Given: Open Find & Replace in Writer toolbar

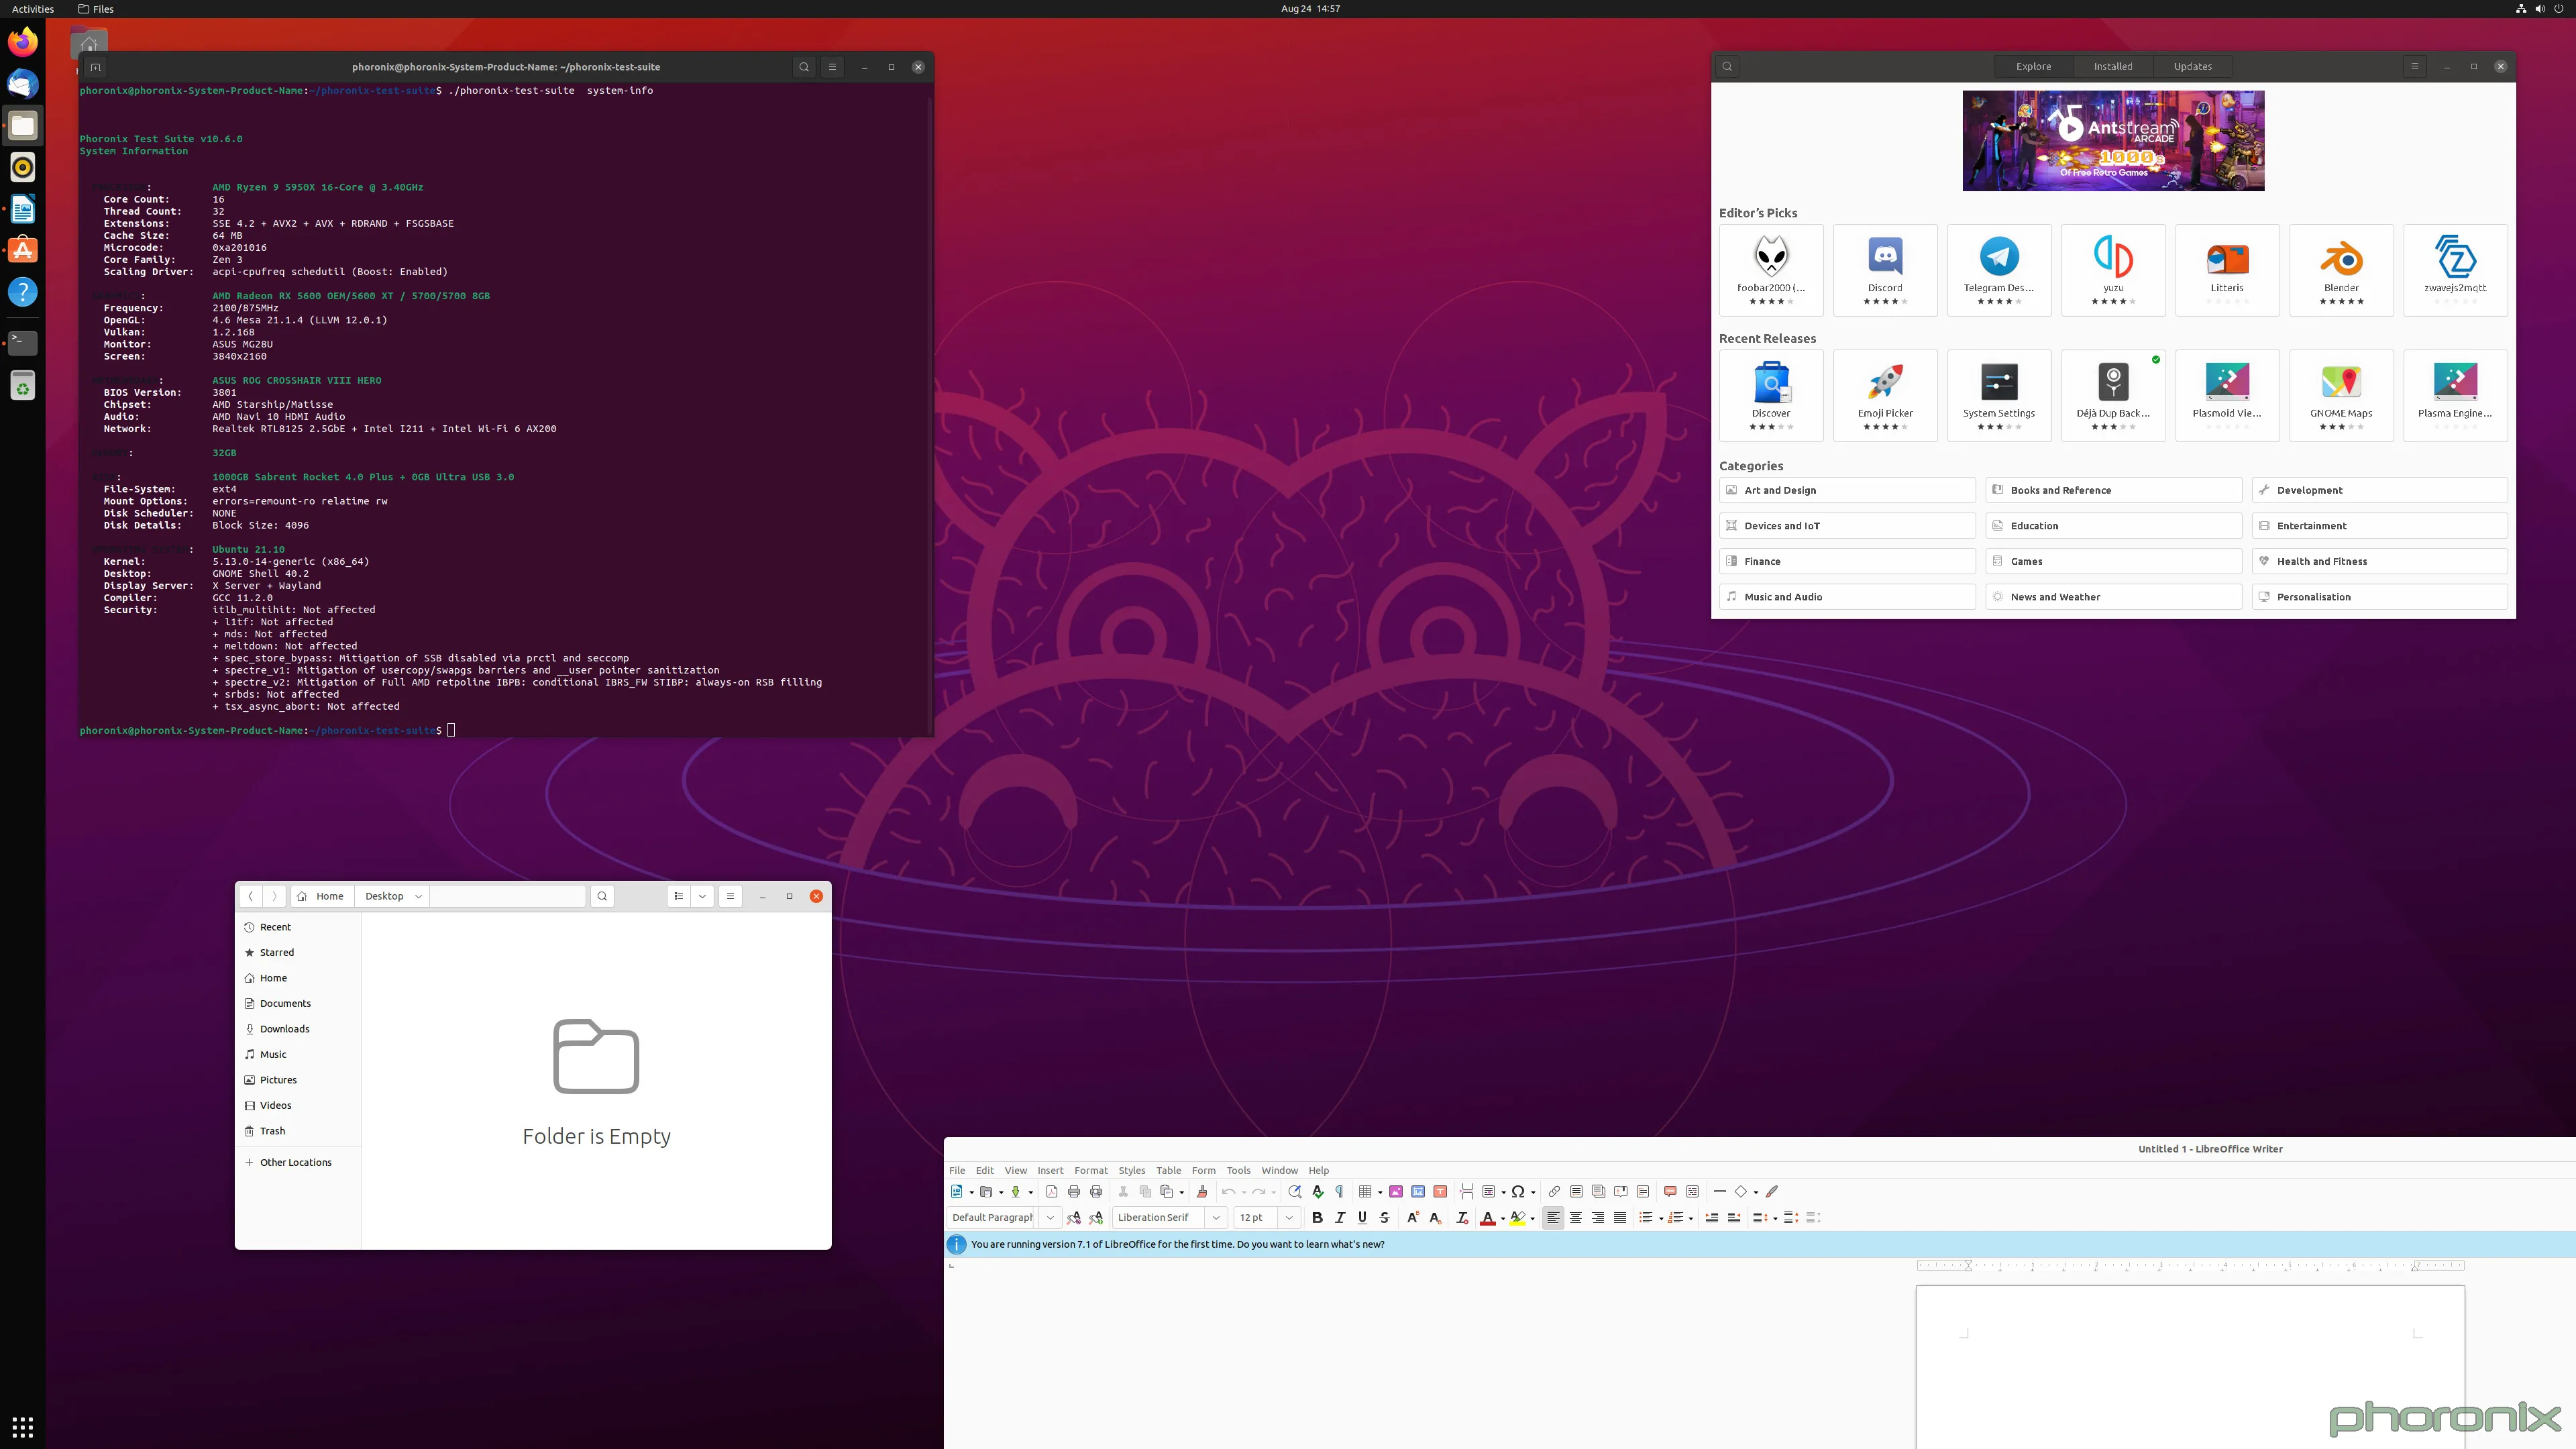Looking at the screenshot, I should coord(1295,1191).
